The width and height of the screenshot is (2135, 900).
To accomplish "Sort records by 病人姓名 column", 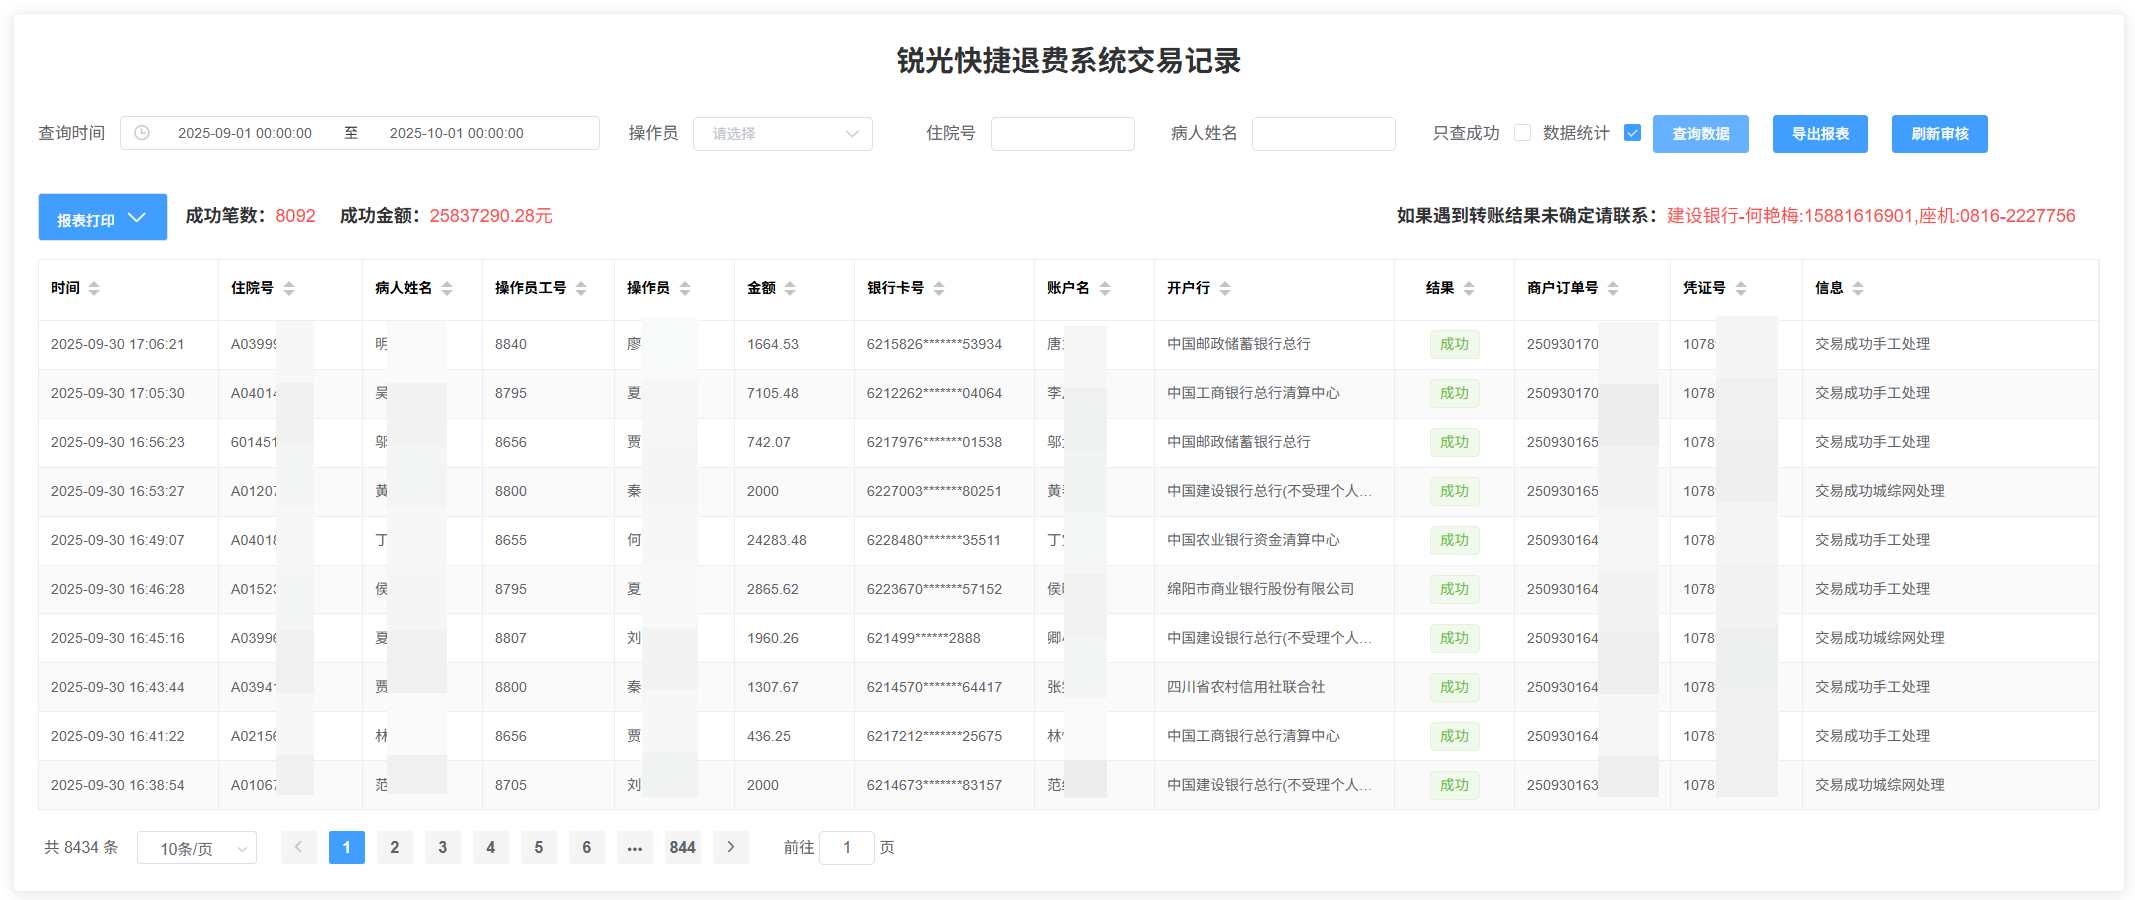I will pyautogui.click(x=447, y=288).
